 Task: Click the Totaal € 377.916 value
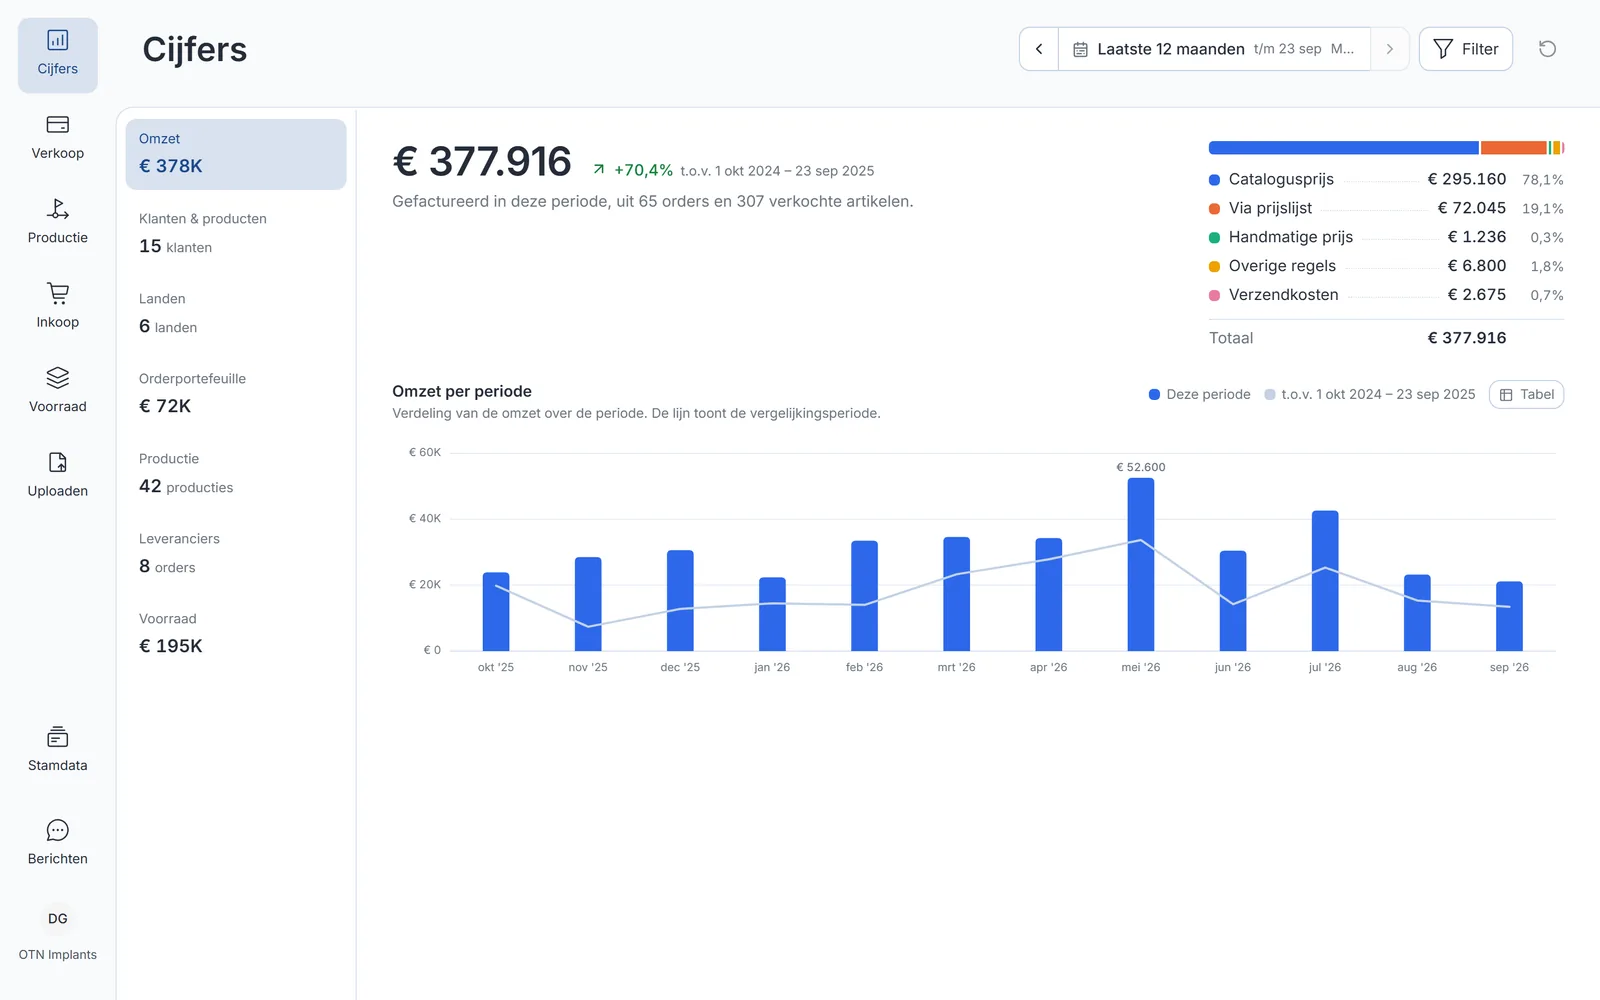click(1467, 339)
